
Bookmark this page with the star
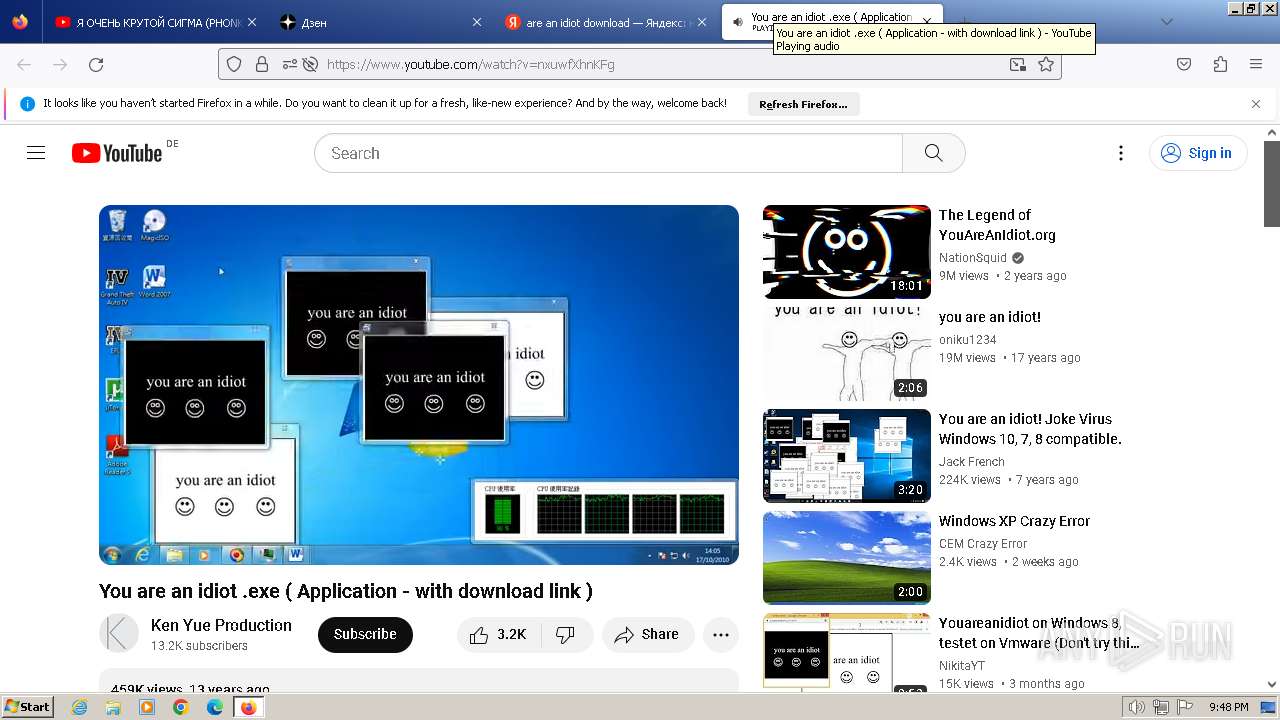pos(1046,64)
